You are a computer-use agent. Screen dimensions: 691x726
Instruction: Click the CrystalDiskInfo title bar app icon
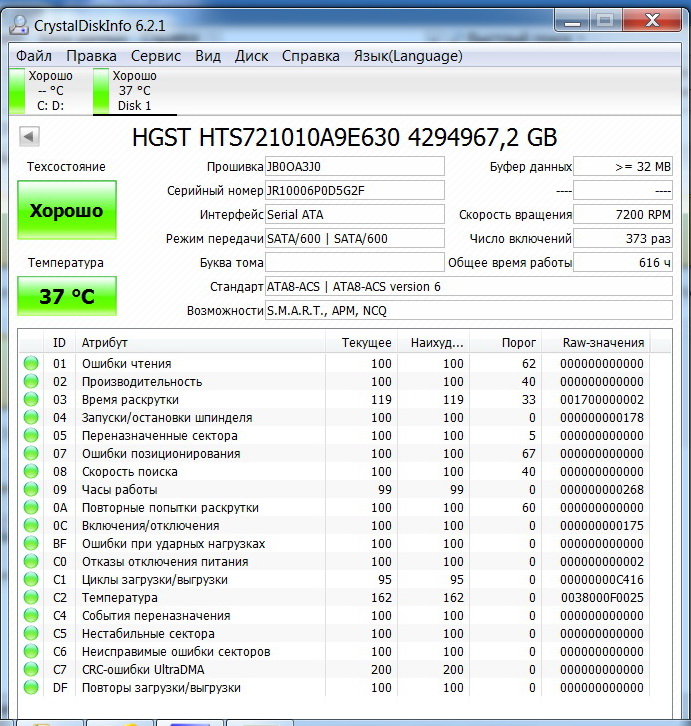[19, 25]
